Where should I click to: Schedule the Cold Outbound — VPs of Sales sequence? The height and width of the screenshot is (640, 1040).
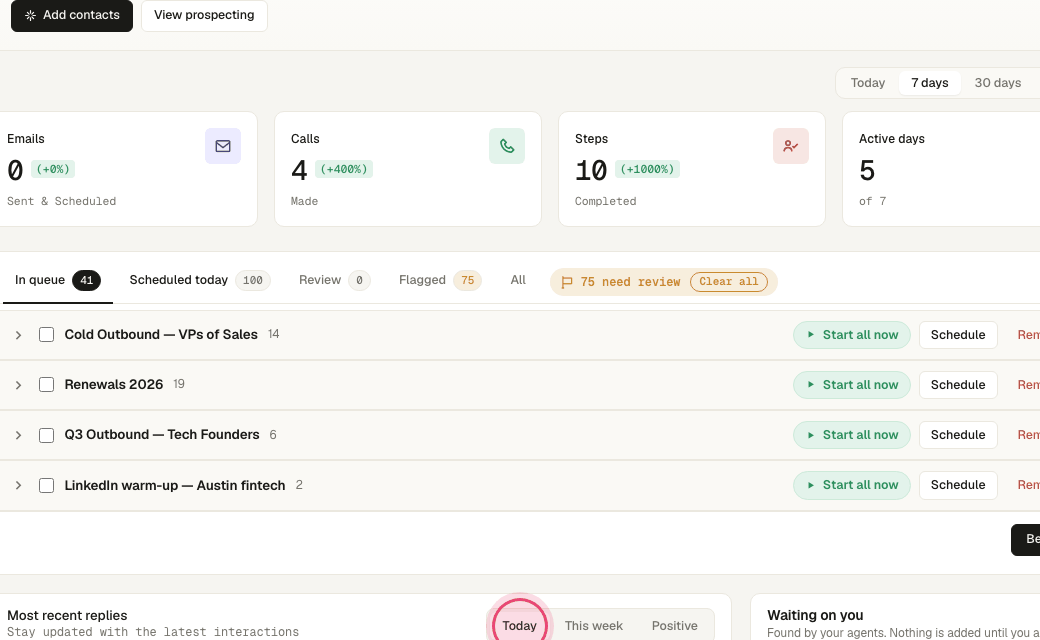(x=958, y=335)
